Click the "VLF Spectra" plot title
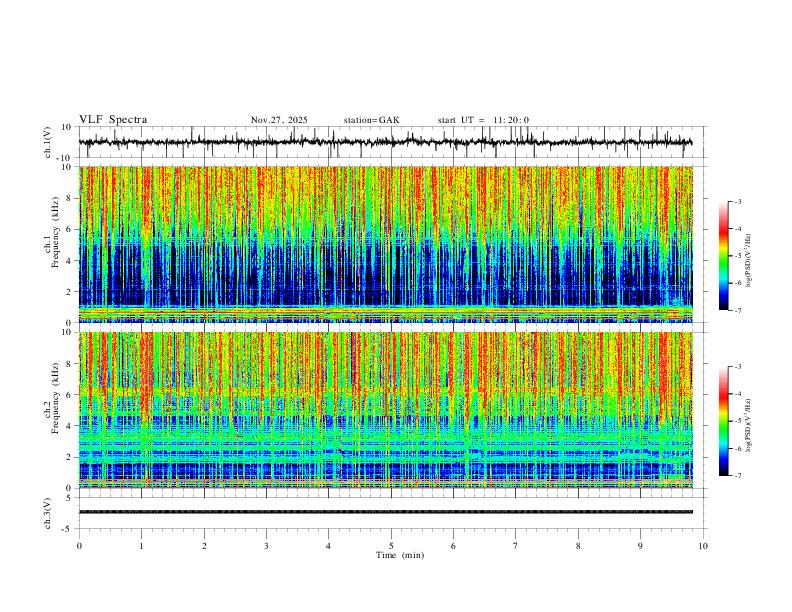792x612 pixels. (x=113, y=120)
